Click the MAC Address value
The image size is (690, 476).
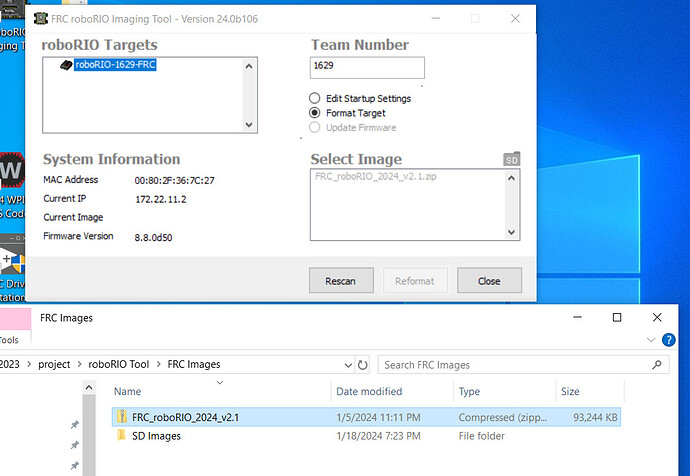pyautogui.click(x=174, y=180)
